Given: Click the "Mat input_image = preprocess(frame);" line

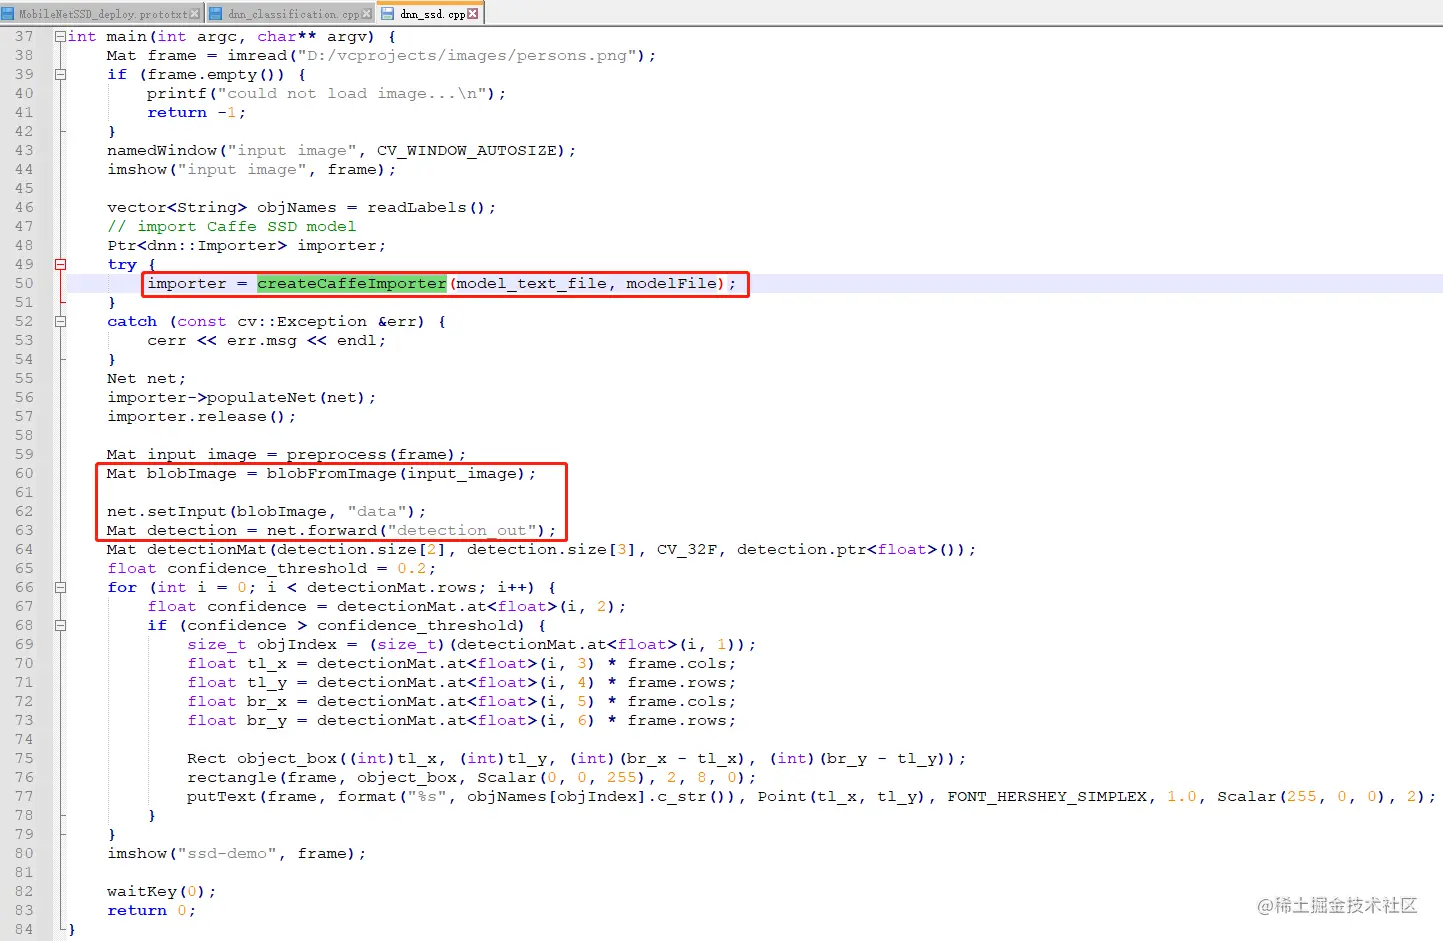Looking at the screenshot, I should click(x=287, y=454).
